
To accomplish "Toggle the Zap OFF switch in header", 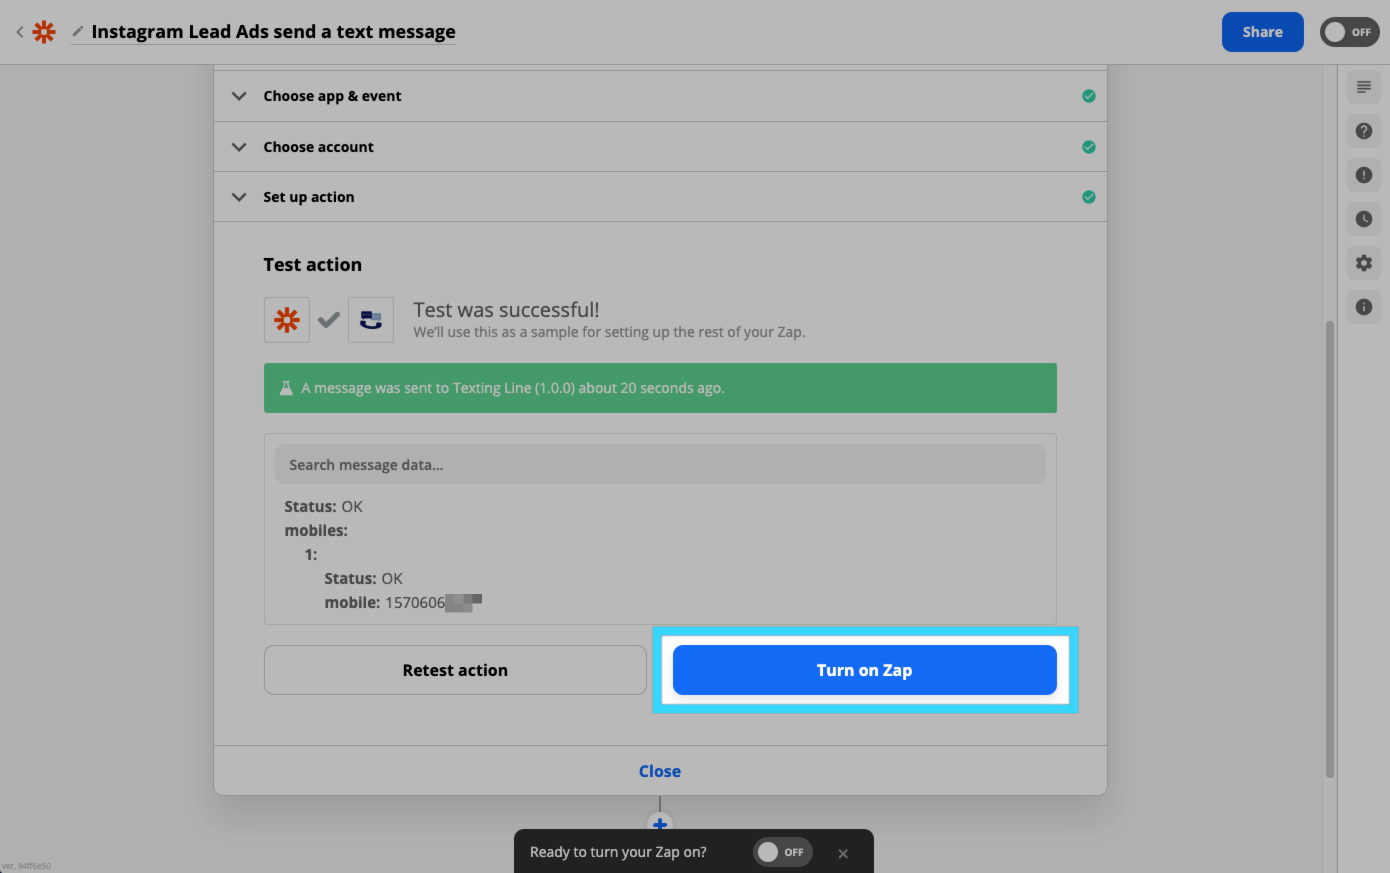I will (x=1349, y=32).
